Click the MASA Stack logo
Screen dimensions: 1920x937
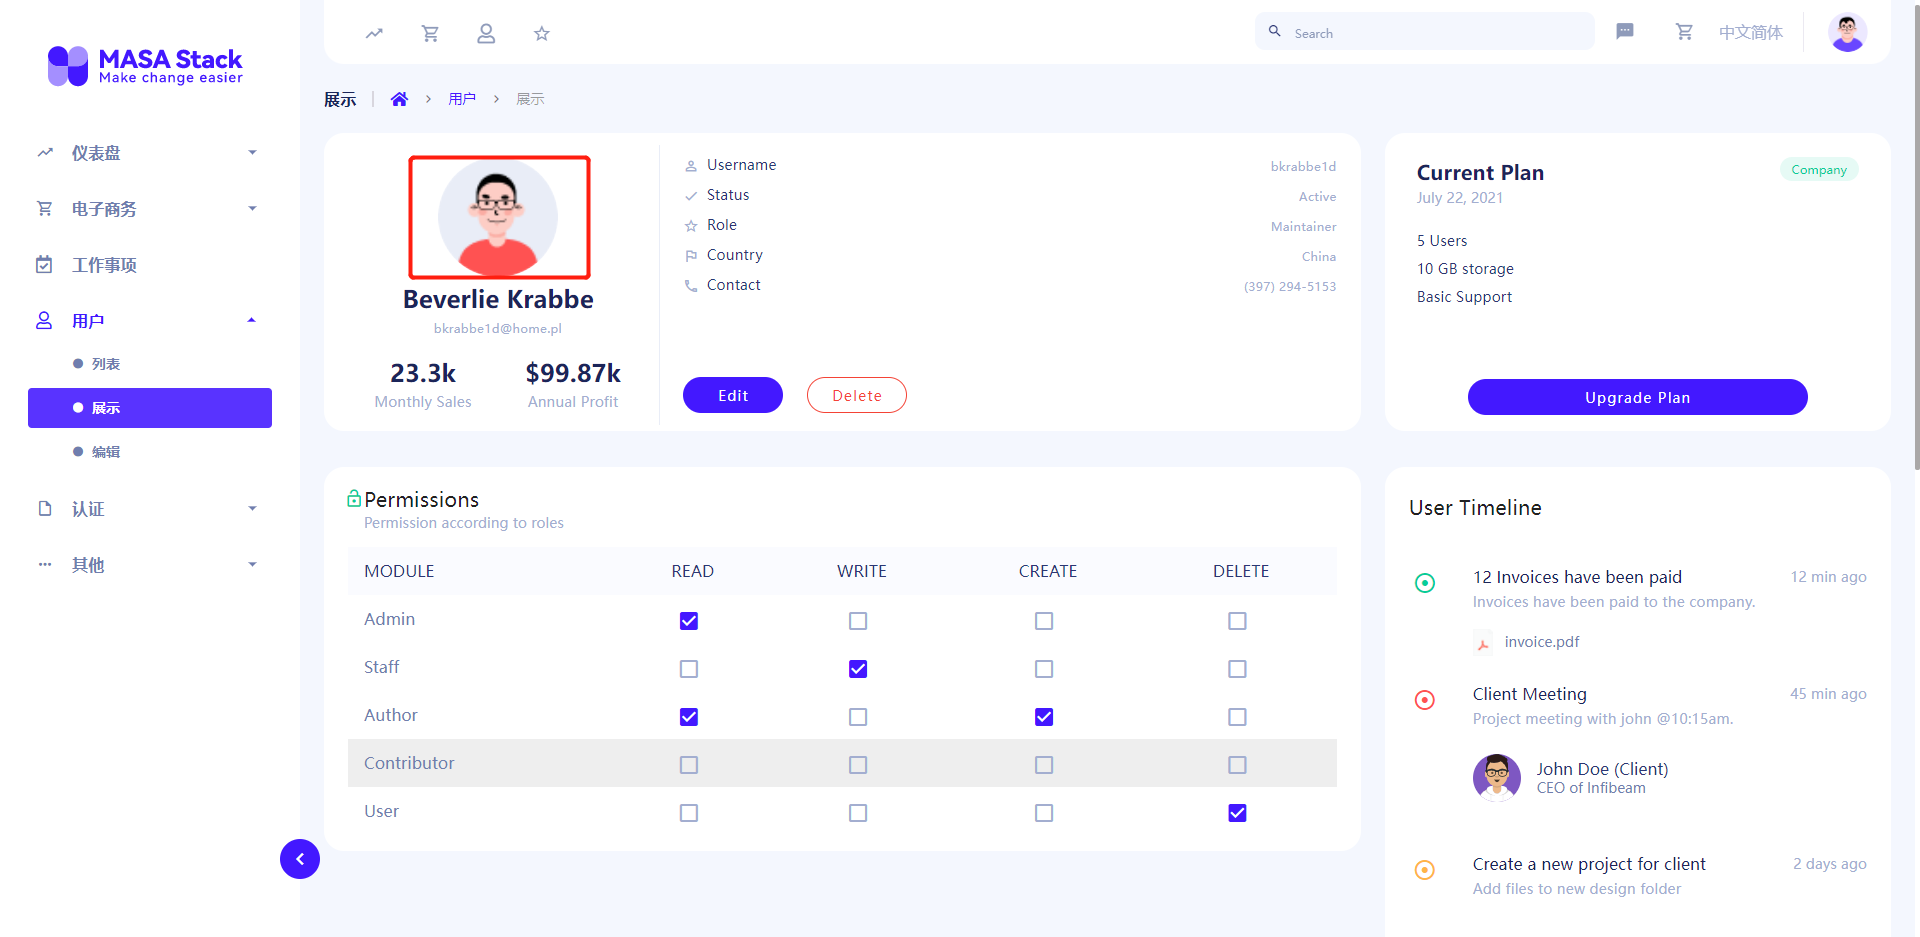144,65
